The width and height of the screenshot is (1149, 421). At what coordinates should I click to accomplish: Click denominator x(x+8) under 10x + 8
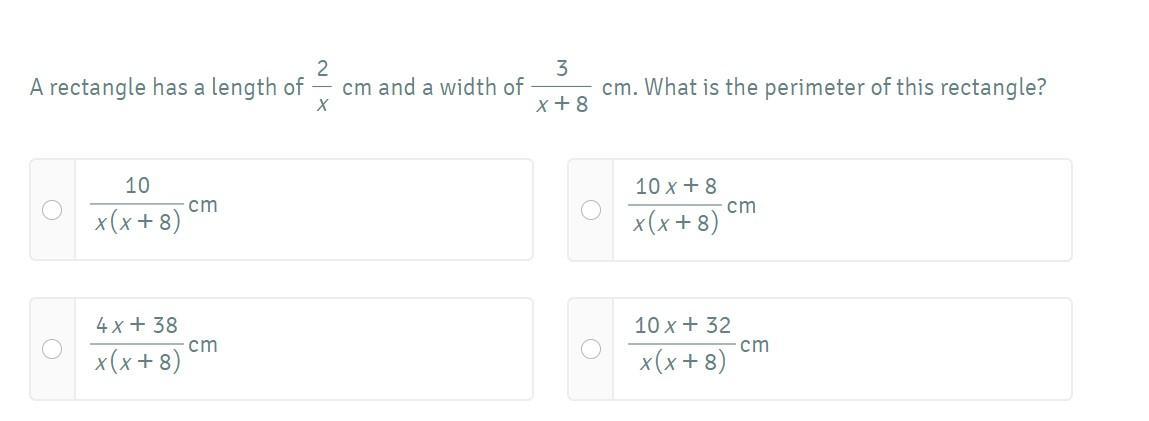point(676,223)
